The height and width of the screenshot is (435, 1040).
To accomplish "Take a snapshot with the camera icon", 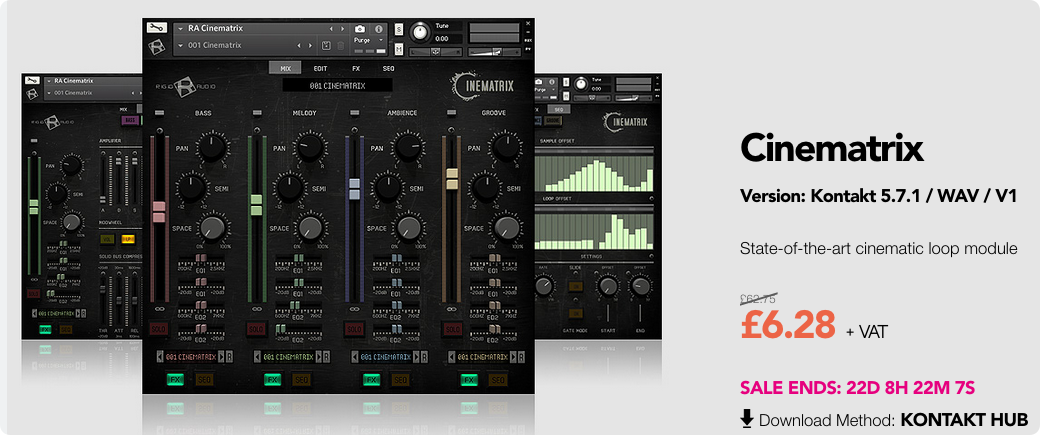I will click(359, 29).
